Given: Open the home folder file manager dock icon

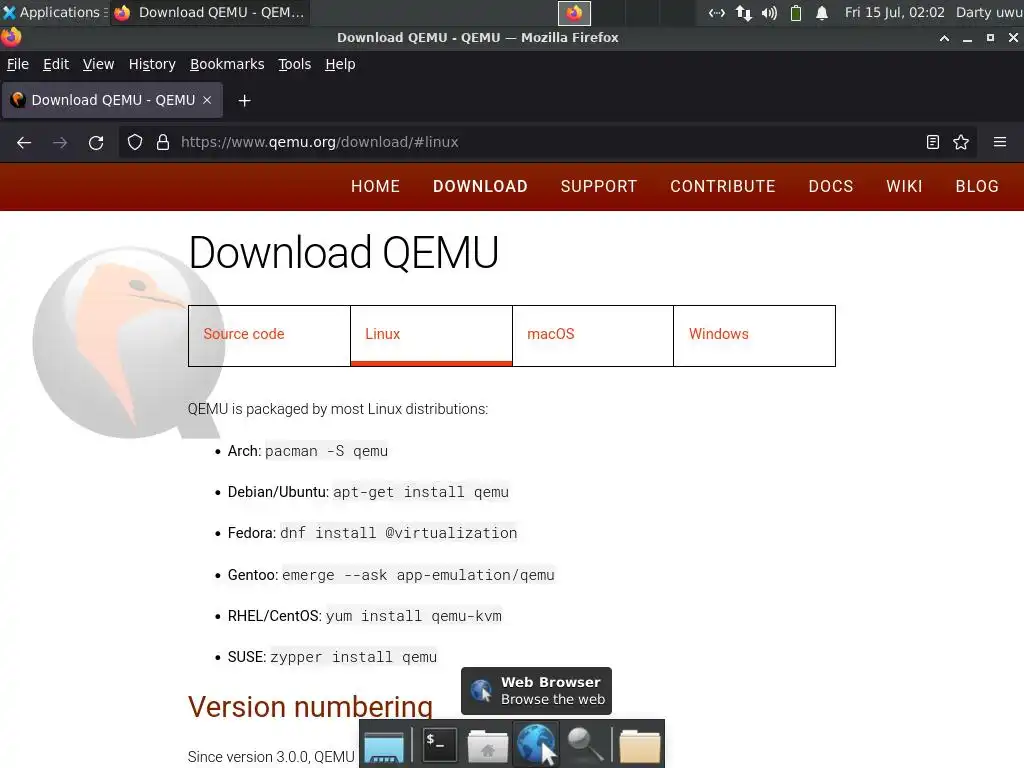Looking at the screenshot, I should coord(487,746).
